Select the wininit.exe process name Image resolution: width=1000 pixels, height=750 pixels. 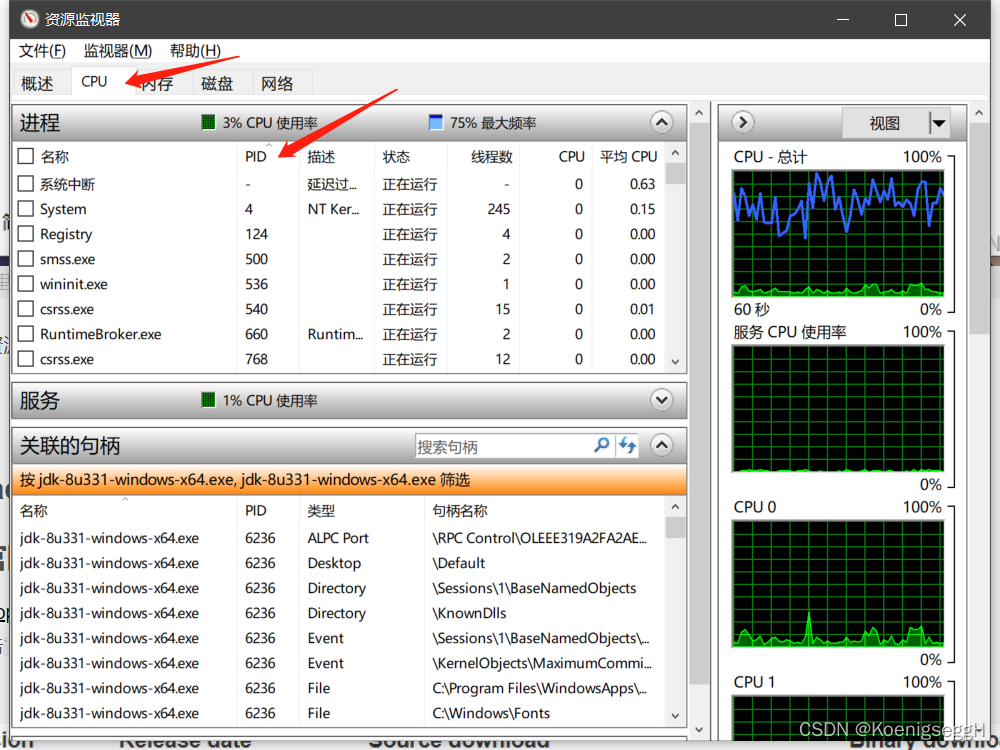click(x=73, y=284)
